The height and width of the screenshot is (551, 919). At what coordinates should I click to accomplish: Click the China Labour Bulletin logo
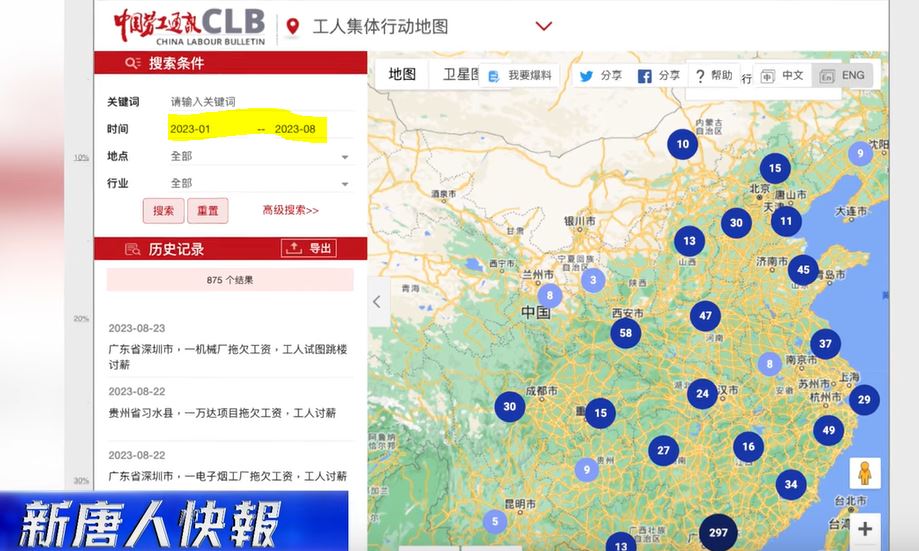188,25
